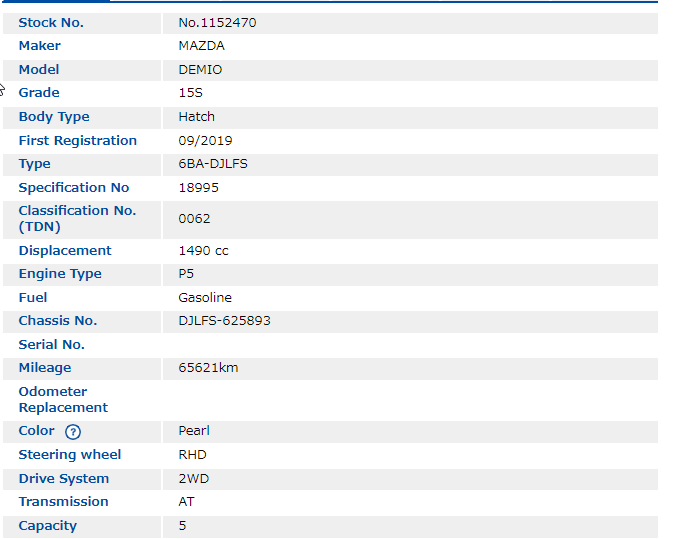Viewport: 674px width, 539px height.
Task: Click the Grade value 15S
Action: click(190, 93)
